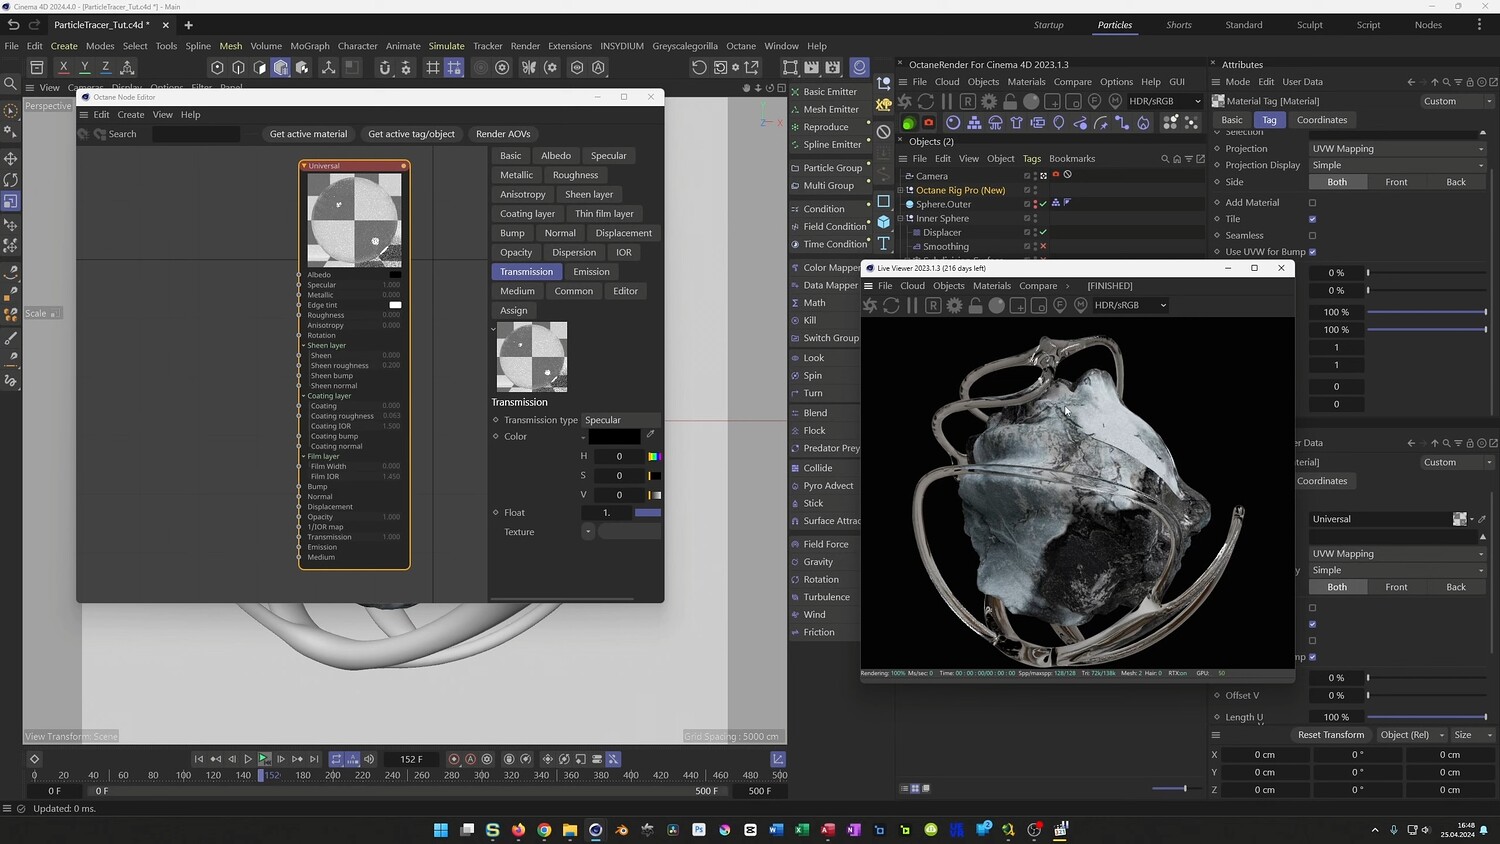1500x844 pixels.
Task: Open the Projection UVW Mapping dropdown
Action: click(1398, 149)
